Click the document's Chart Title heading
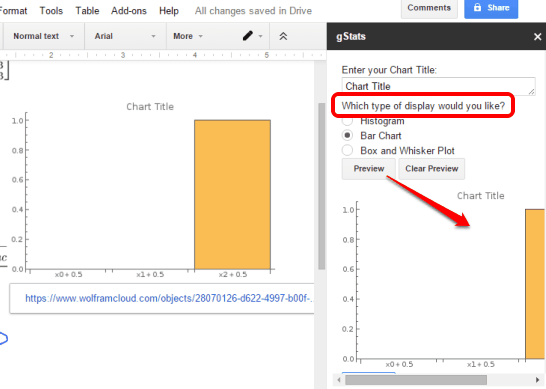 click(x=150, y=107)
